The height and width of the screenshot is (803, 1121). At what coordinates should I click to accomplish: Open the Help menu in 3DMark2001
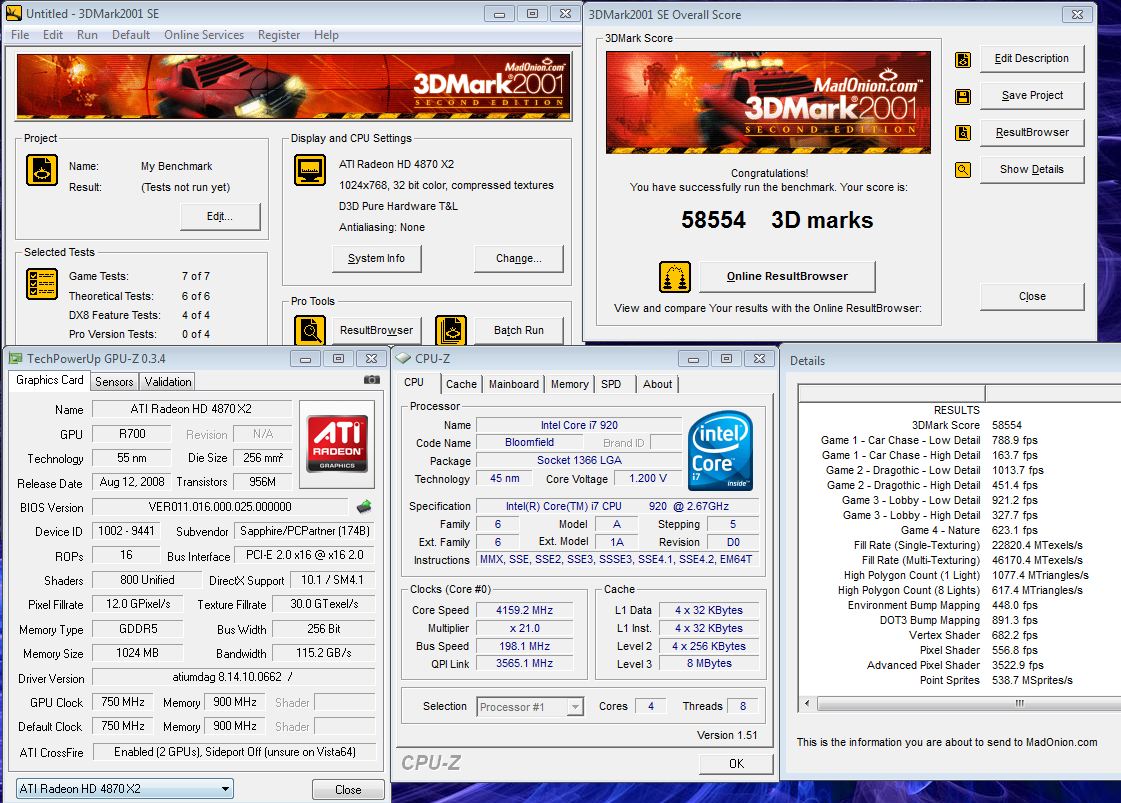tap(326, 34)
